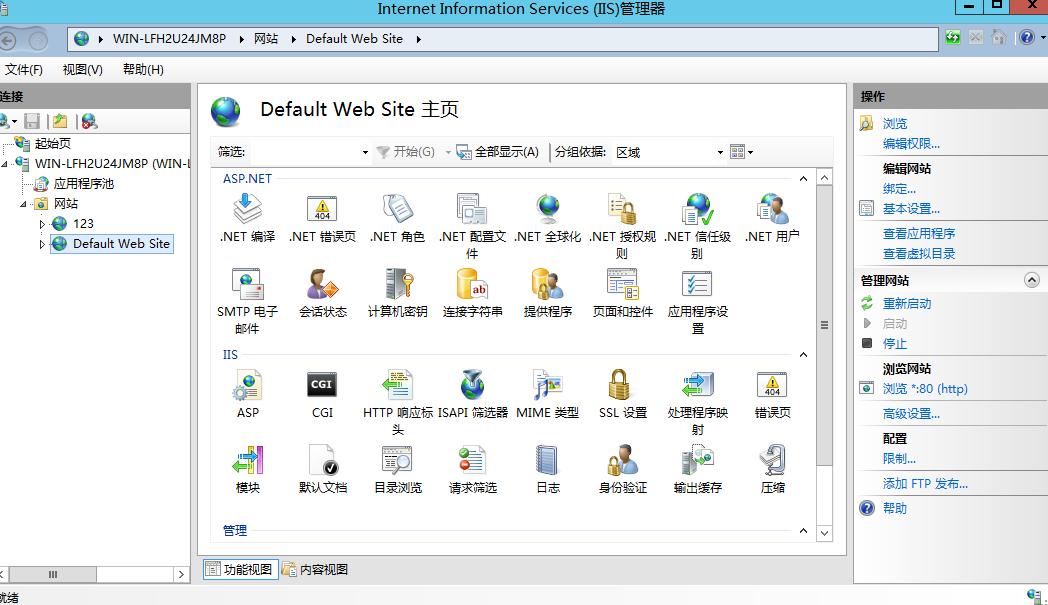Click the connections horizontal scrollbar right arrow
The image size is (1048, 605).
181,574
